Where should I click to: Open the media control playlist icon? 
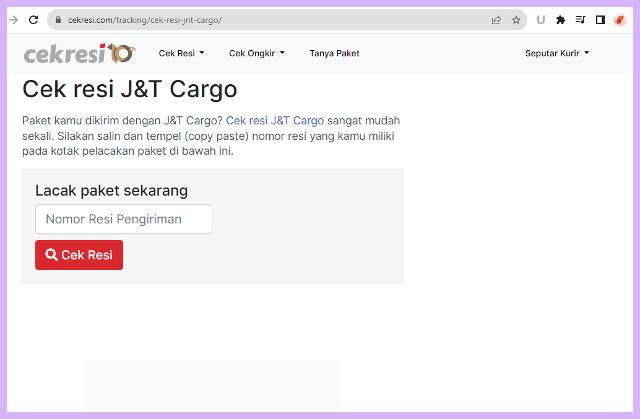coord(580,20)
